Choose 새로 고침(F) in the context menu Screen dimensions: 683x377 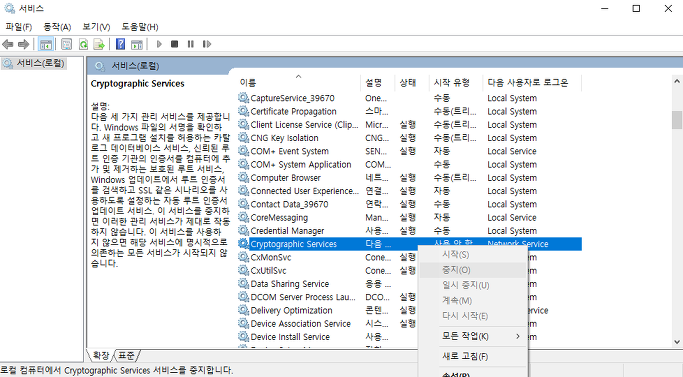[x=473, y=357]
